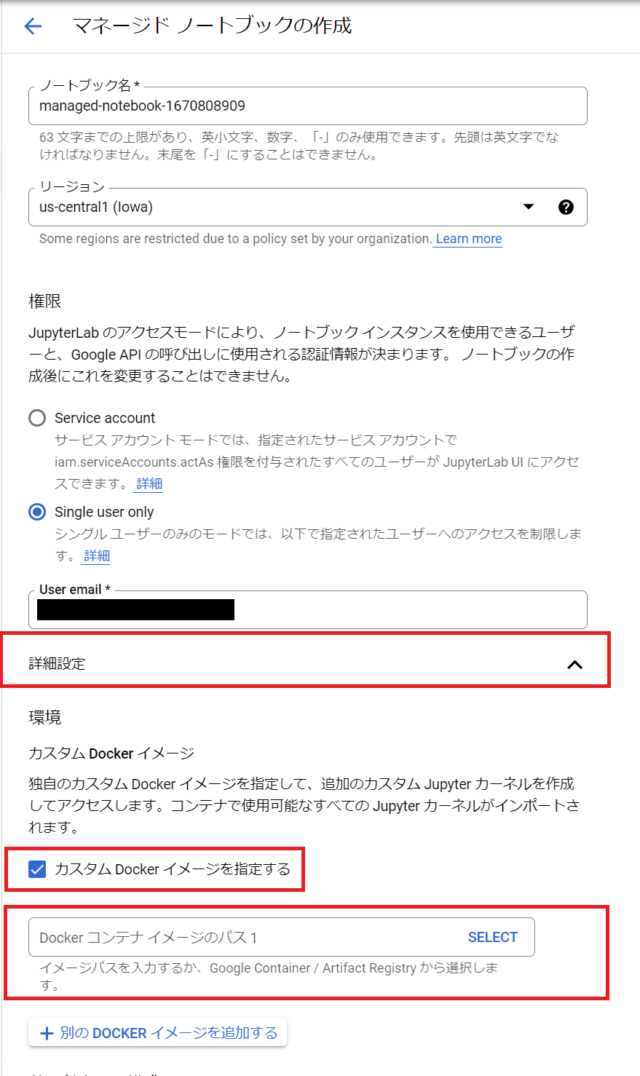The width and height of the screenshot is (640, 1076).
Task: Open the region help question mark icon
Action: pos(566,207)
